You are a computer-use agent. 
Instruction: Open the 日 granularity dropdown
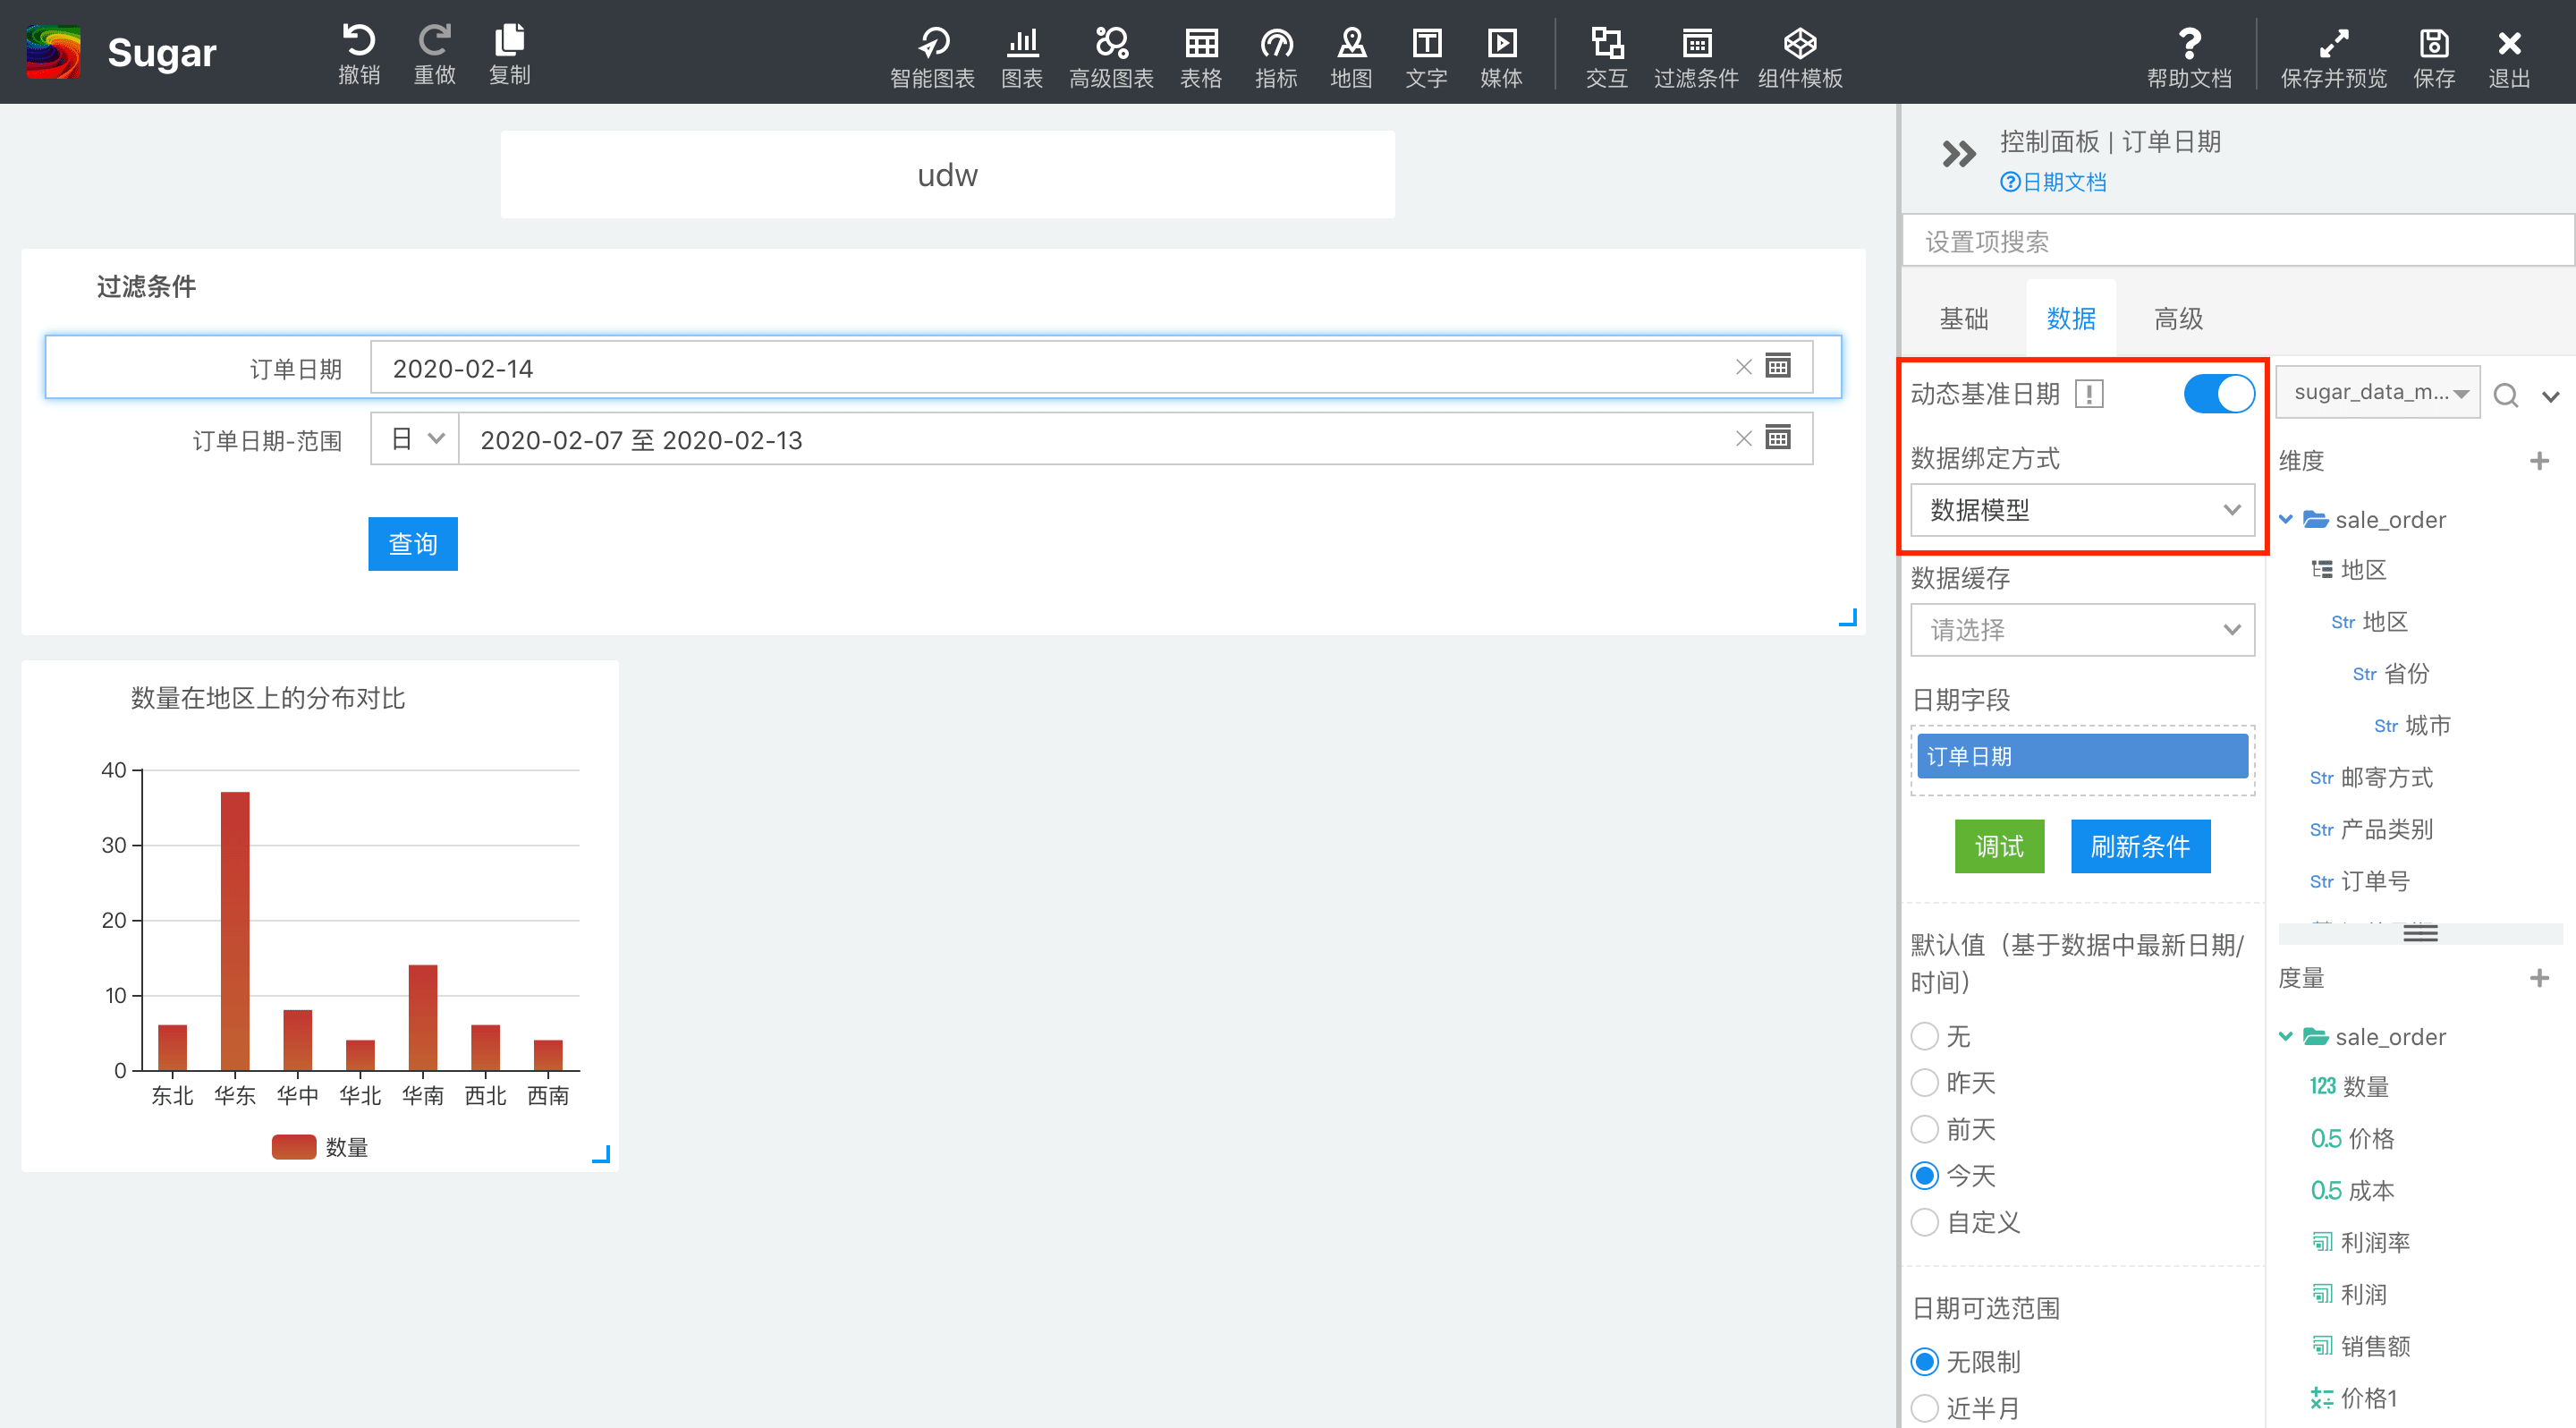click(415, 439)
